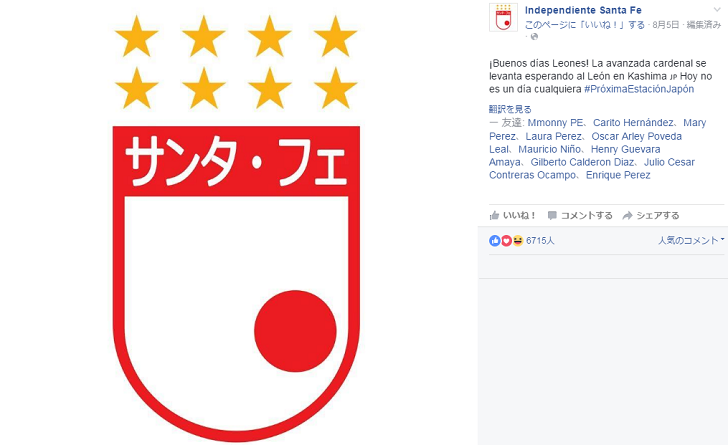This screenshot has height=445, width=728.
Task: Click the blue Like reaction icon
Action: click(x=494, y=241)
